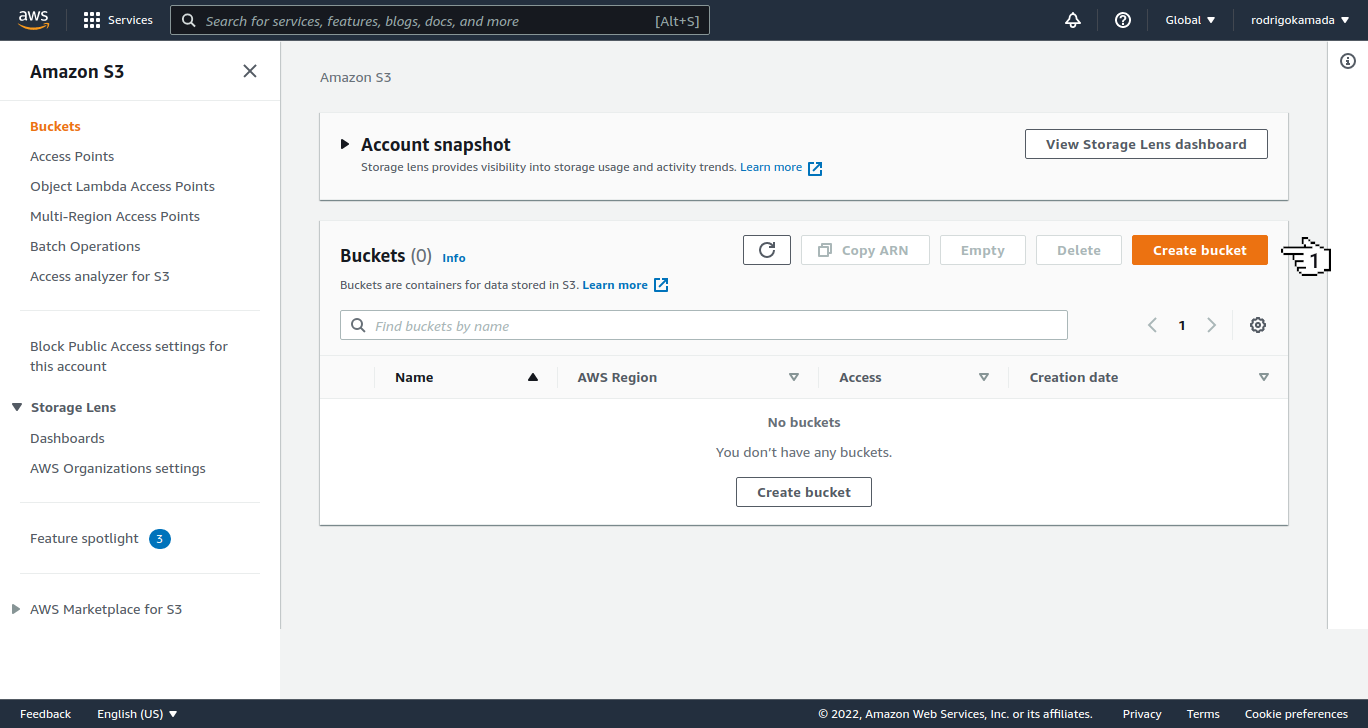1368x728 pixels.
Task: Click the notifications bell icon
Action: coord(1072,19)
